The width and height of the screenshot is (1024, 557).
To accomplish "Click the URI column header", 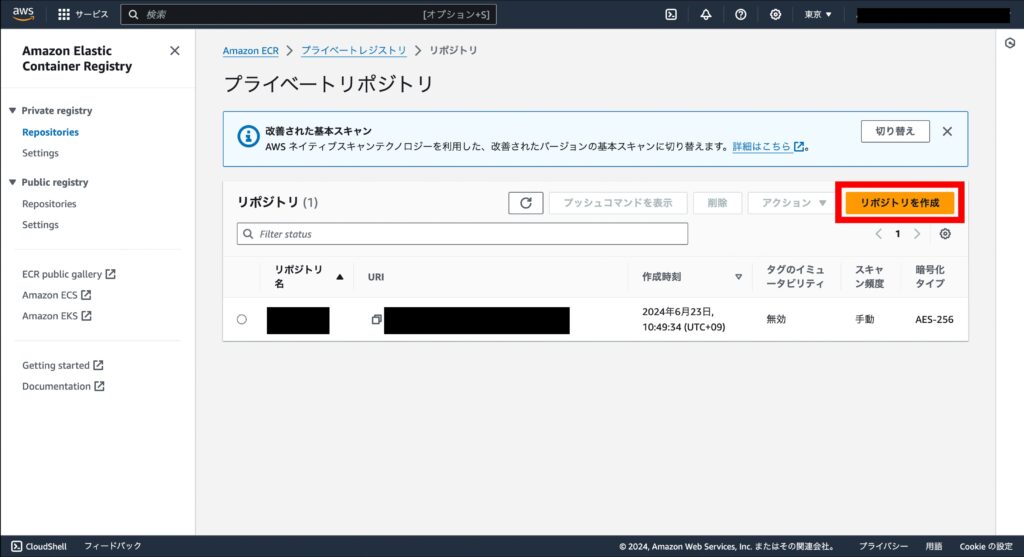I will pos(376,277).
